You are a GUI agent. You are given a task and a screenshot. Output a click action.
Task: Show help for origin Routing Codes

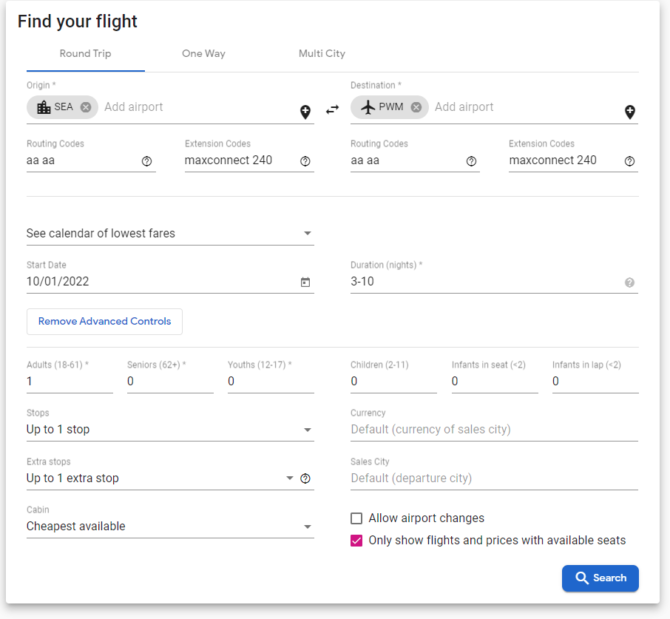[x=147, y=161]
